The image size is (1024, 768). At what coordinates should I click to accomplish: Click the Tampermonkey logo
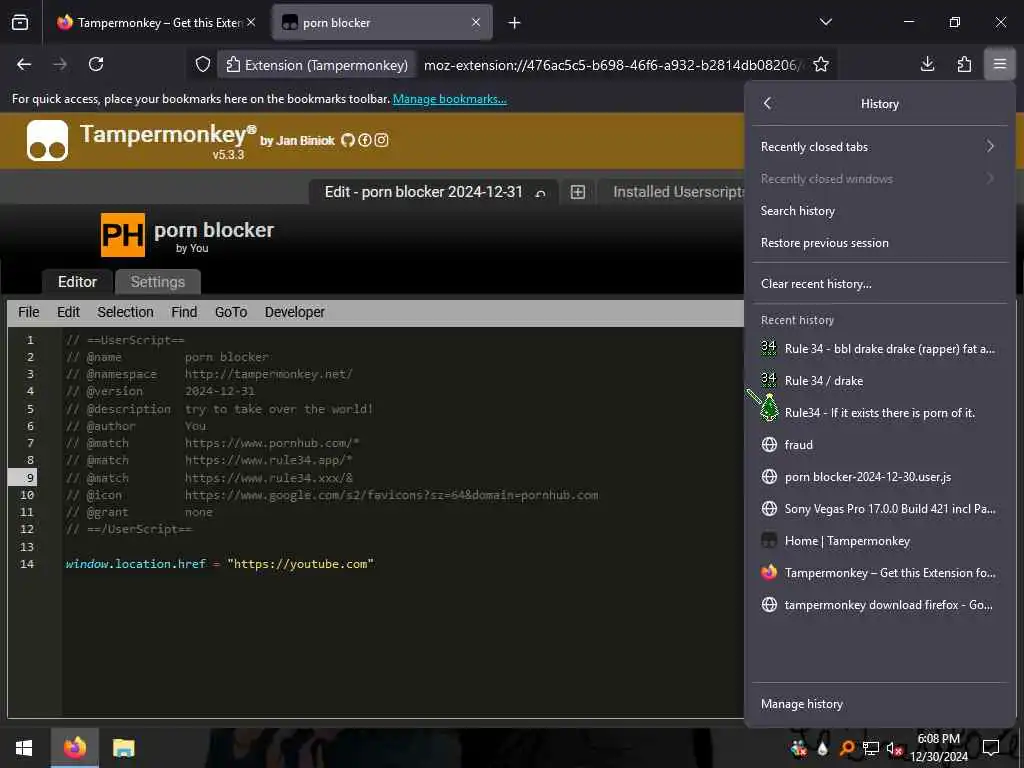coord(47,140)
